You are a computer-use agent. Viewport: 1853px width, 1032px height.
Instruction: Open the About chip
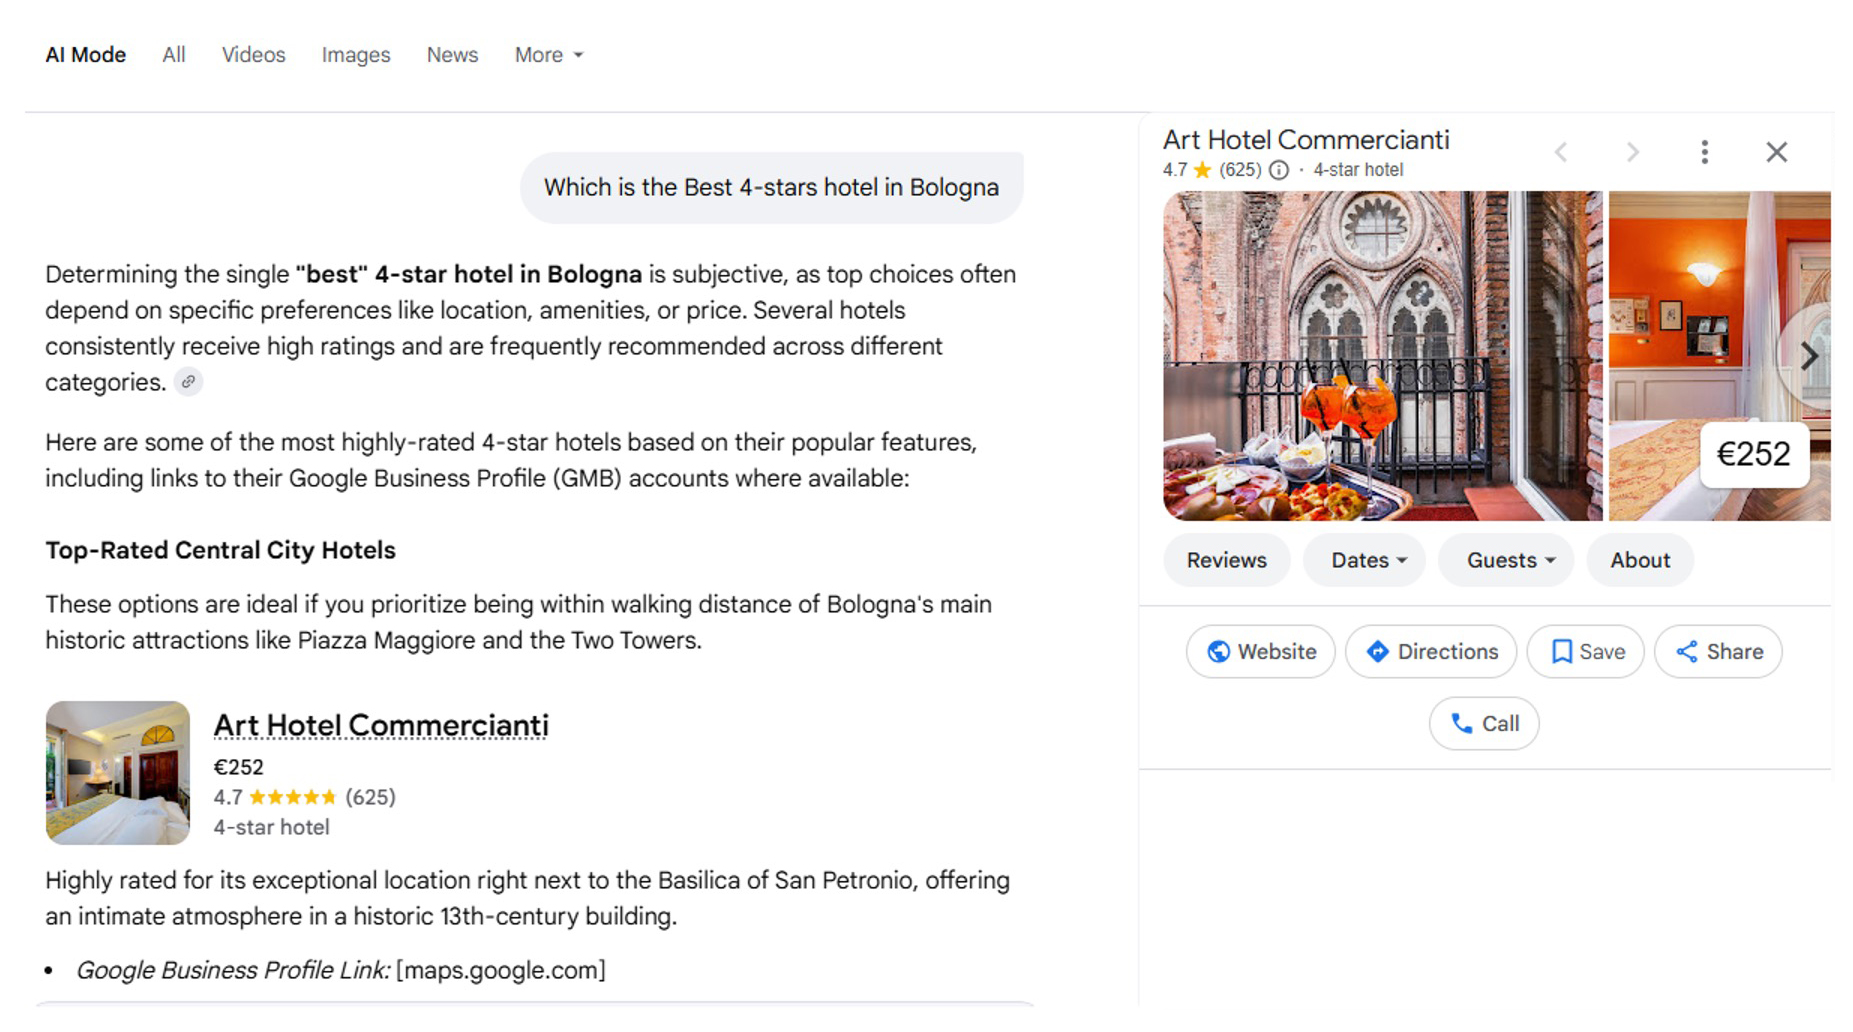(x=1640, y=560)
